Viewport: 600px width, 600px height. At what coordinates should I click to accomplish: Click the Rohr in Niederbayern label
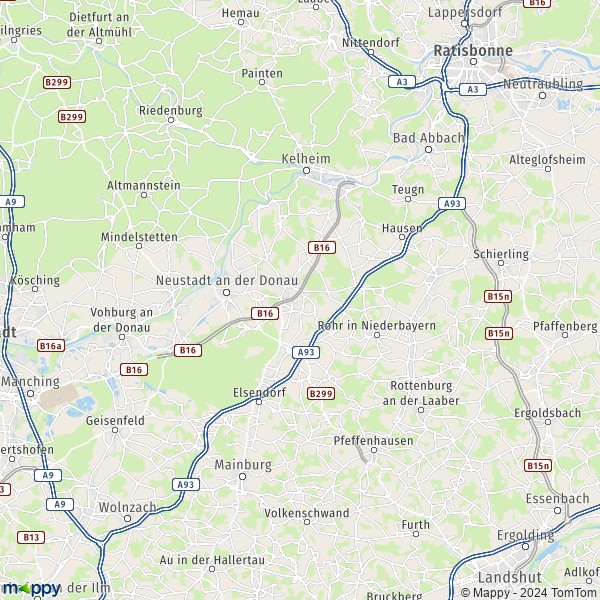pos(377,326)
